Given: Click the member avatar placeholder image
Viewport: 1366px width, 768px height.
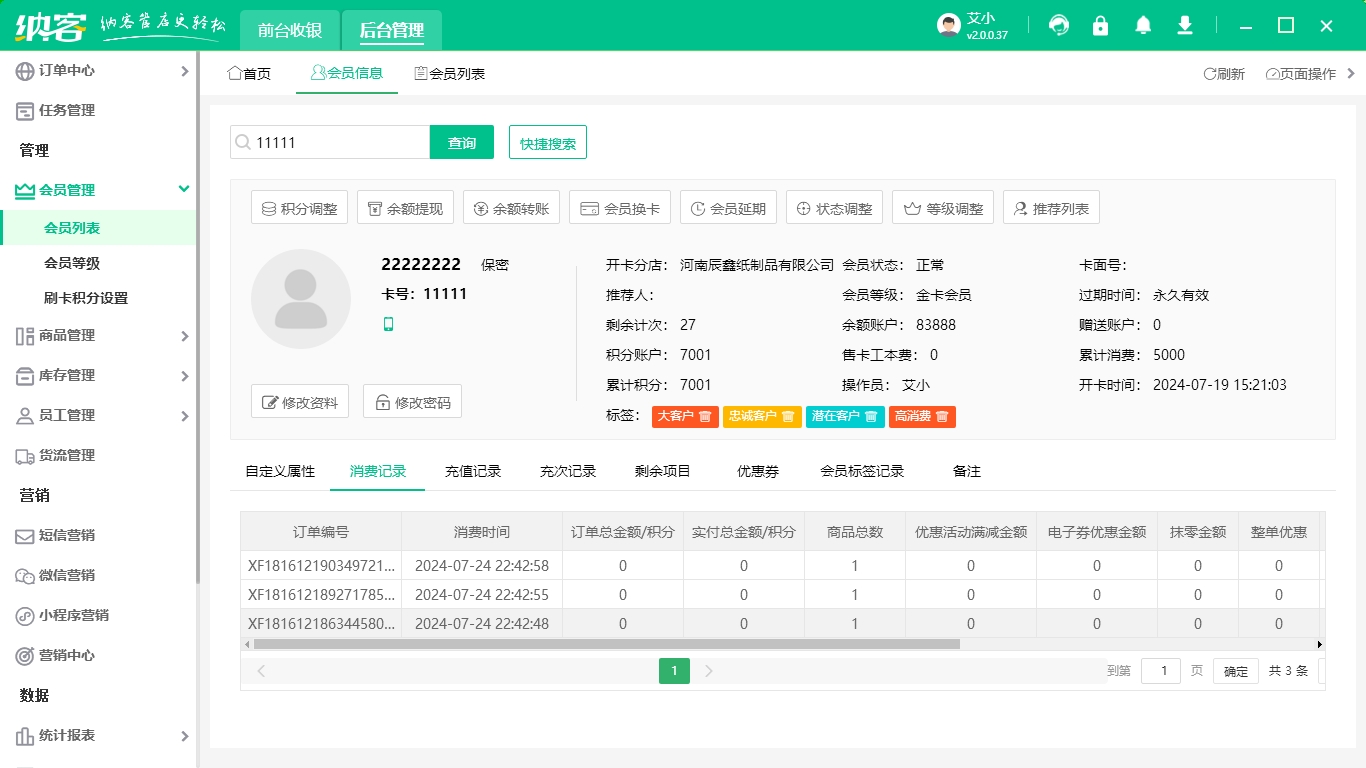Looking at the screenshot, I should click(301, 299).
